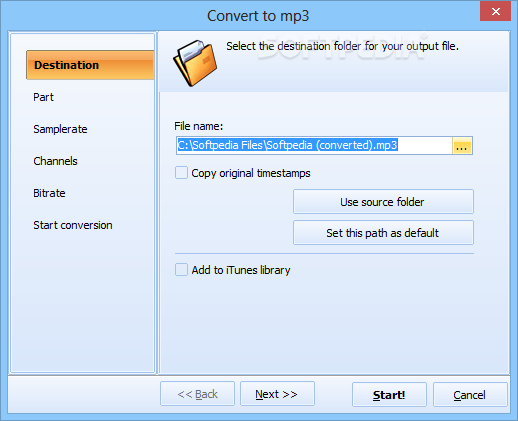518x421 pixels.
Task: Click the browse button with three dots
Action: (462, 145)
